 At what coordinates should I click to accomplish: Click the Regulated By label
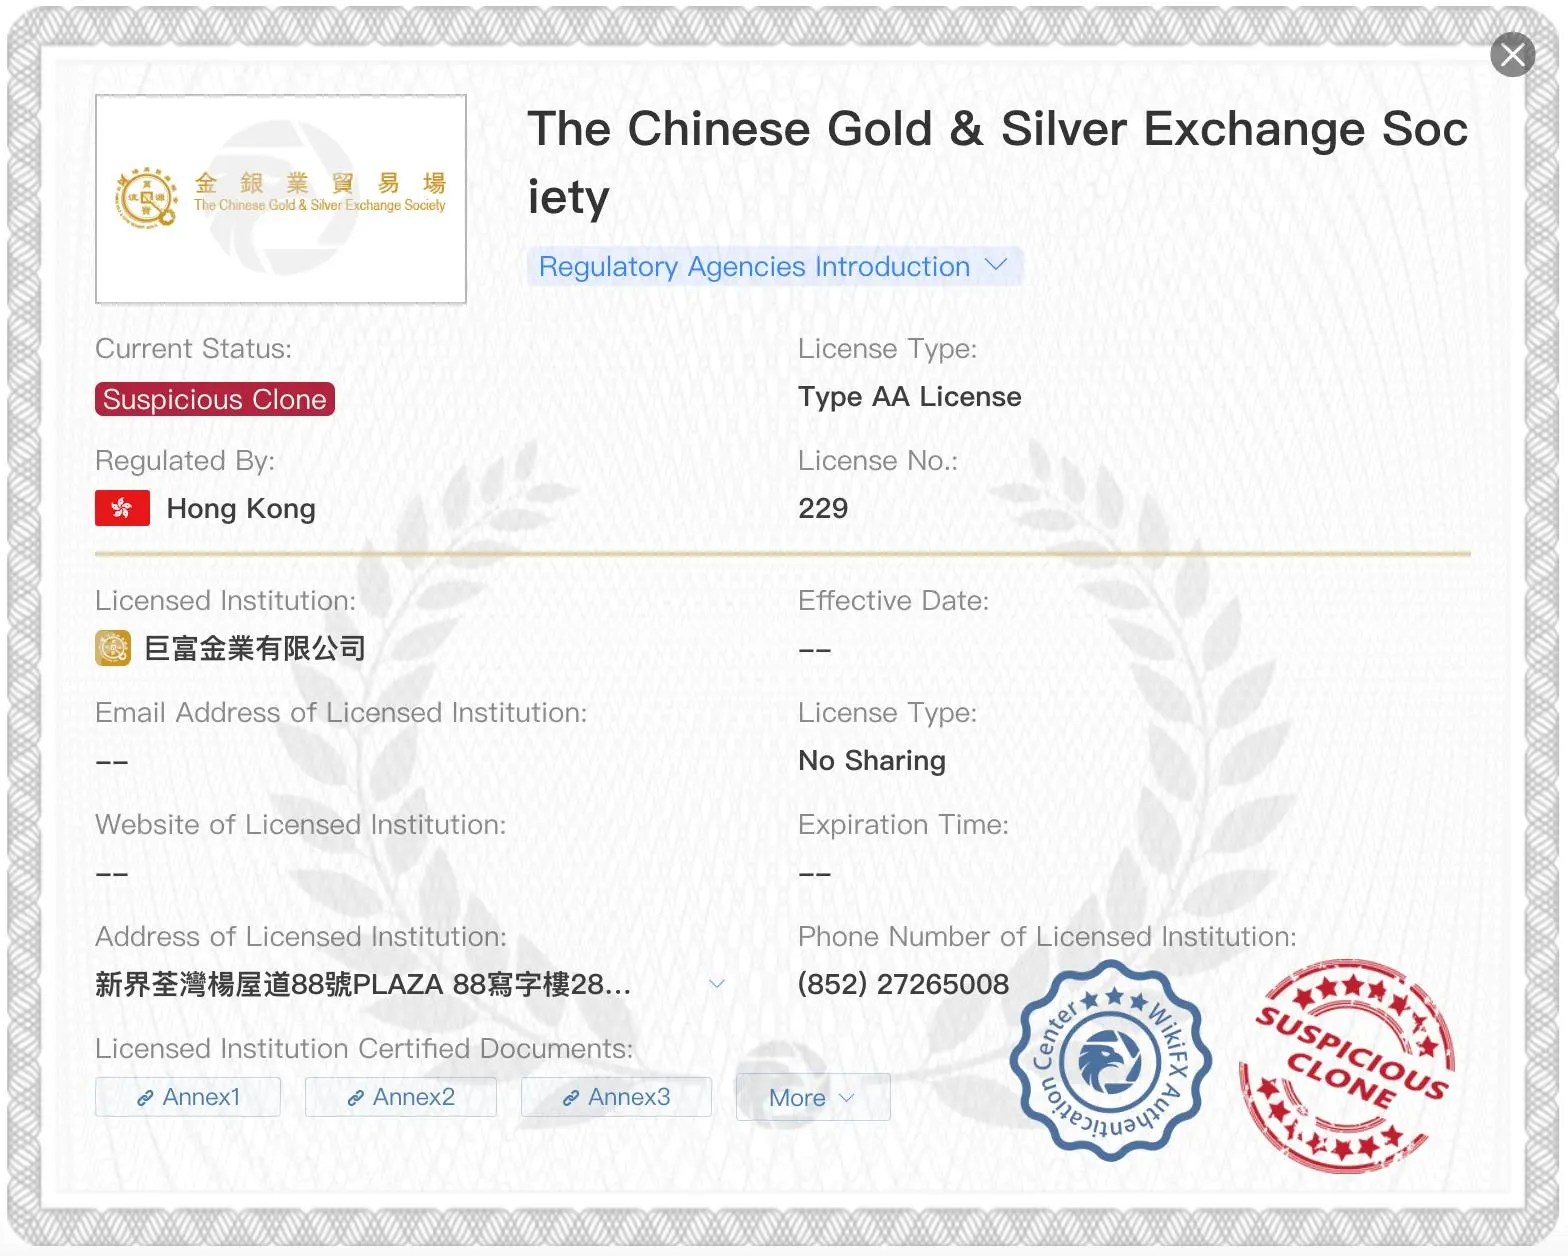pos(185,461)
